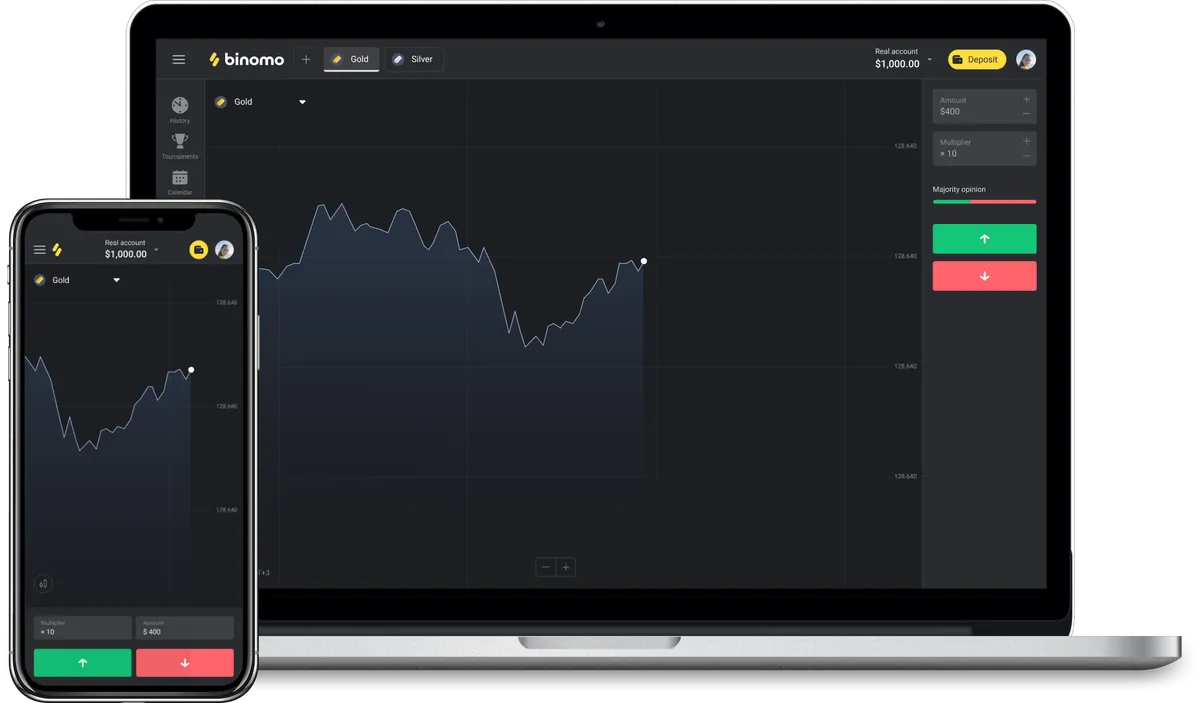
Task: Switch to the Silver tab
Action: pos(414,60)
